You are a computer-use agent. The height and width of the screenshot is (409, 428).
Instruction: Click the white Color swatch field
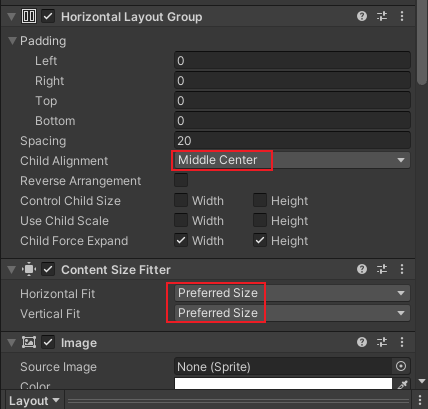click(283, 384)
